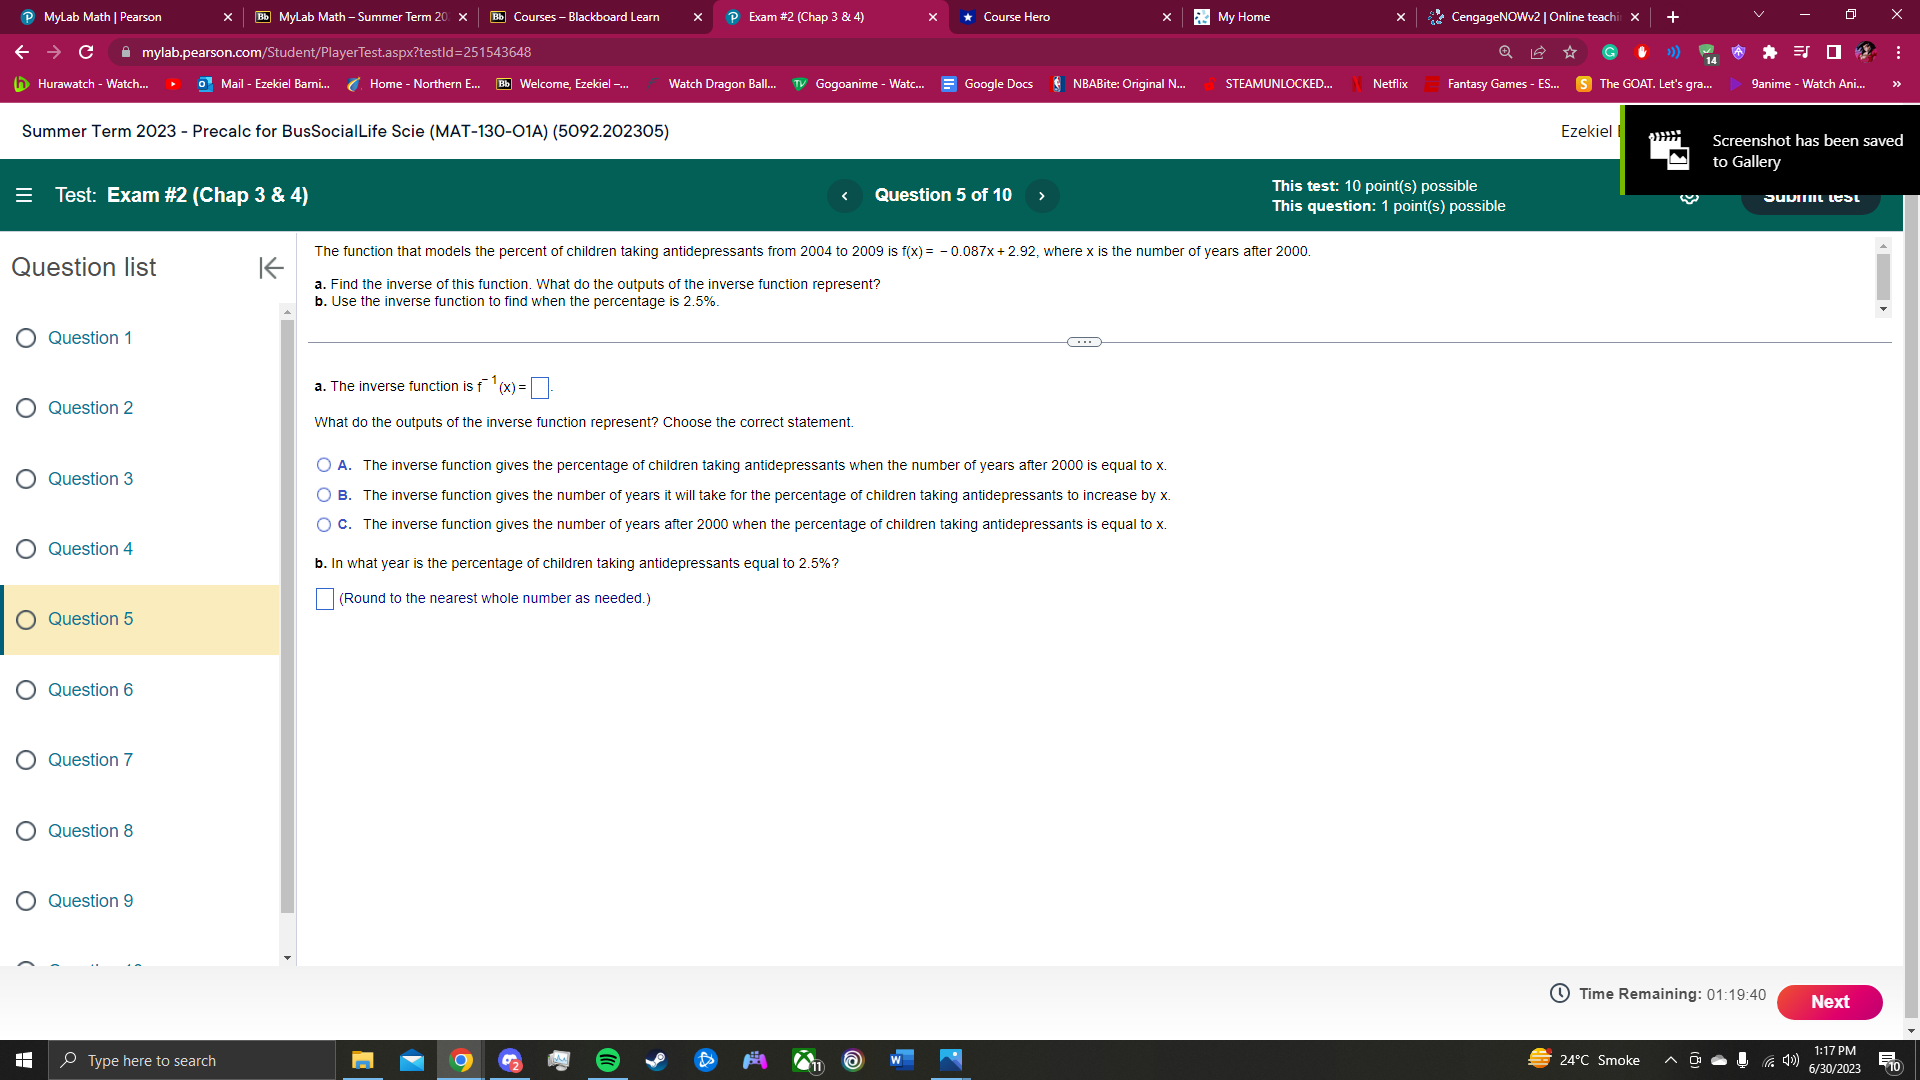
Task: Launch Spotify from the taskbar
Action: click(x=607, y=1060)
